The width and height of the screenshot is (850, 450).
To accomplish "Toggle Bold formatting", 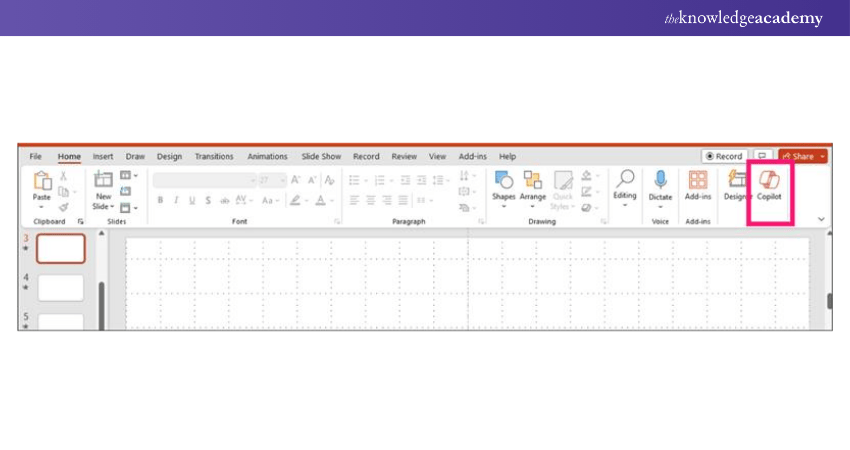I will [x=160, y=200].
